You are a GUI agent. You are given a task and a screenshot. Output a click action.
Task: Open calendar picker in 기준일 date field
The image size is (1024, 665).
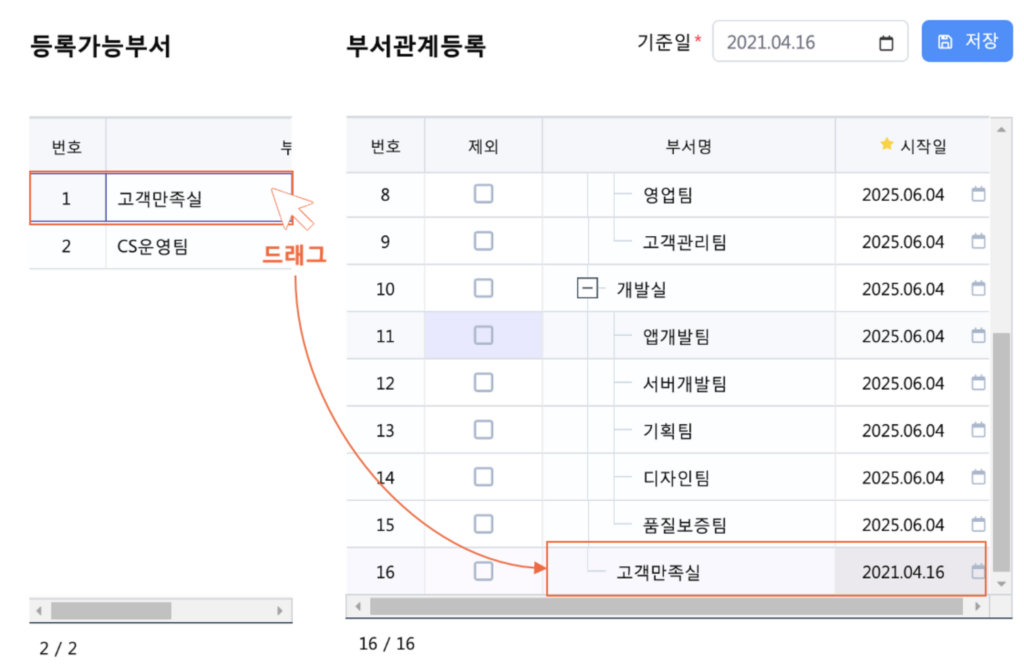tap(886, 43)
